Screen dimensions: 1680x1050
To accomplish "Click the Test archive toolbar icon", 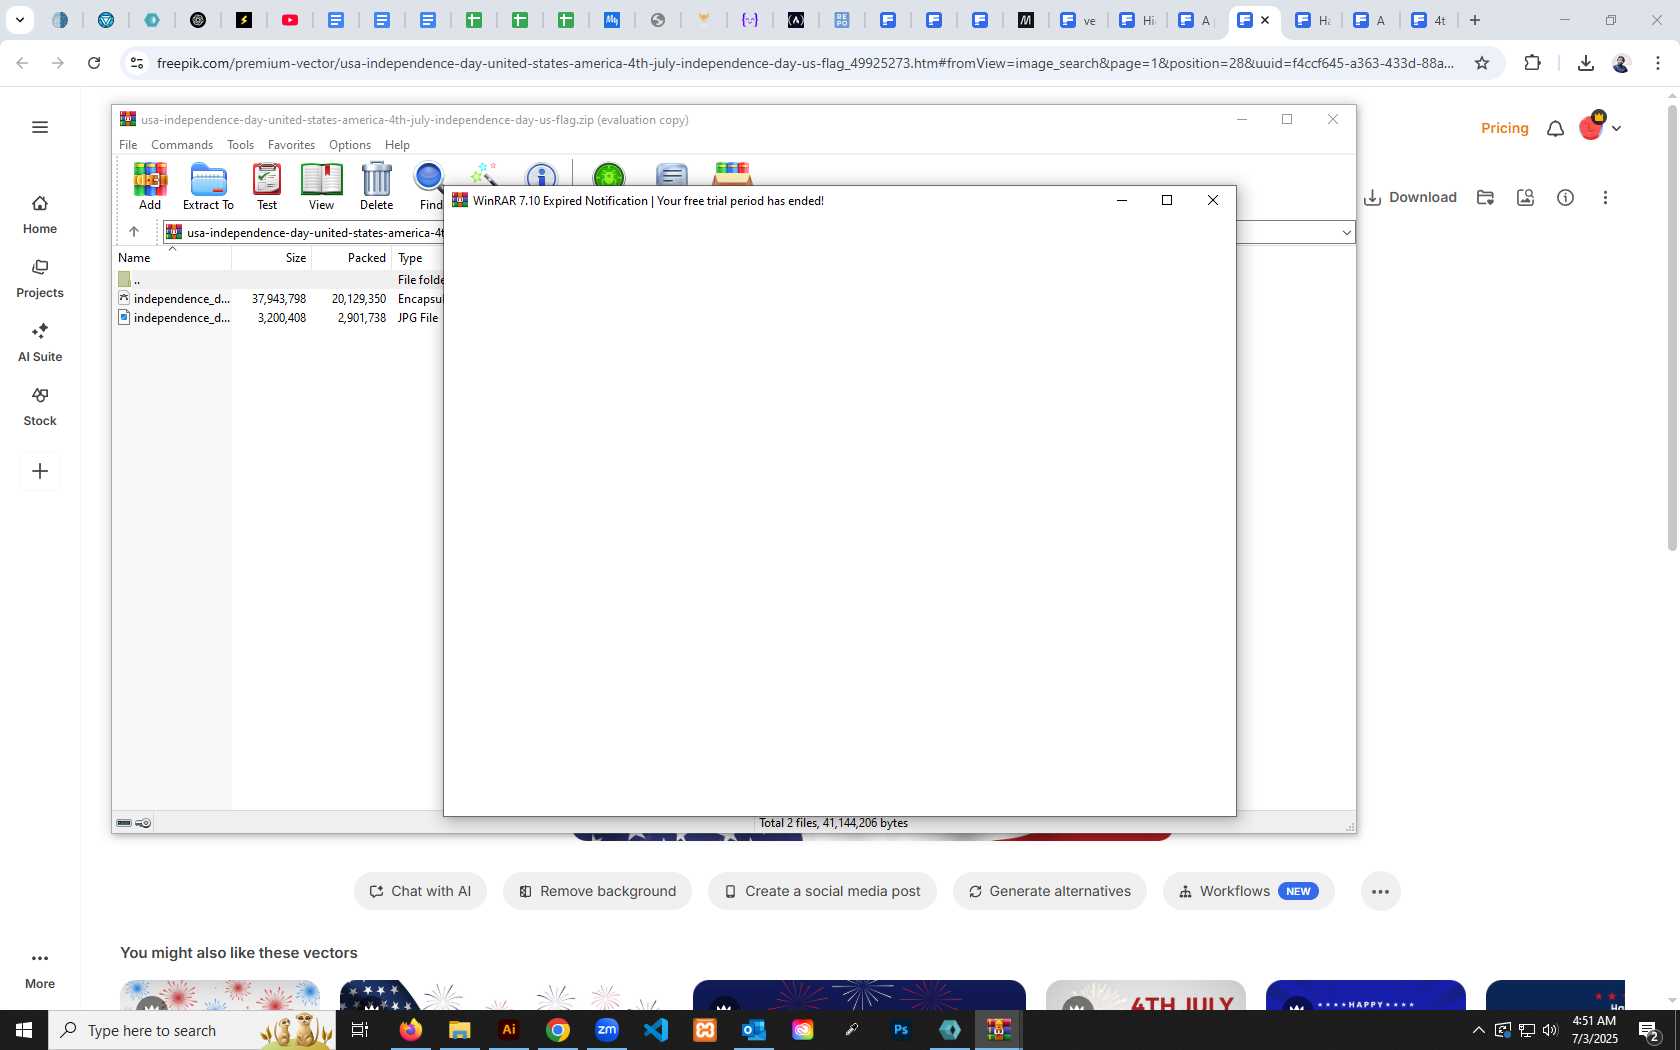I will coord(267,186).
